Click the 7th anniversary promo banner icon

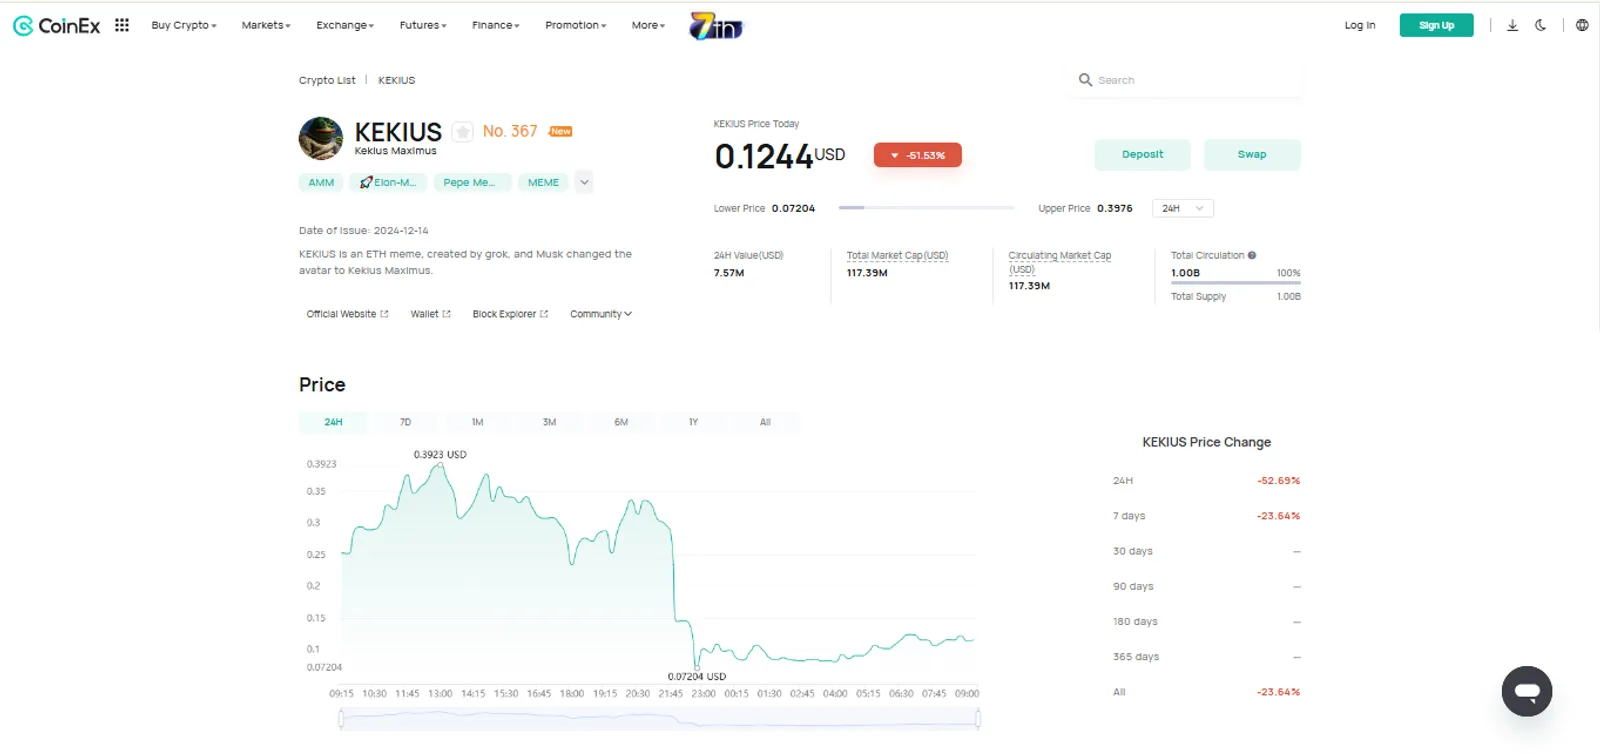coord(716,26)
